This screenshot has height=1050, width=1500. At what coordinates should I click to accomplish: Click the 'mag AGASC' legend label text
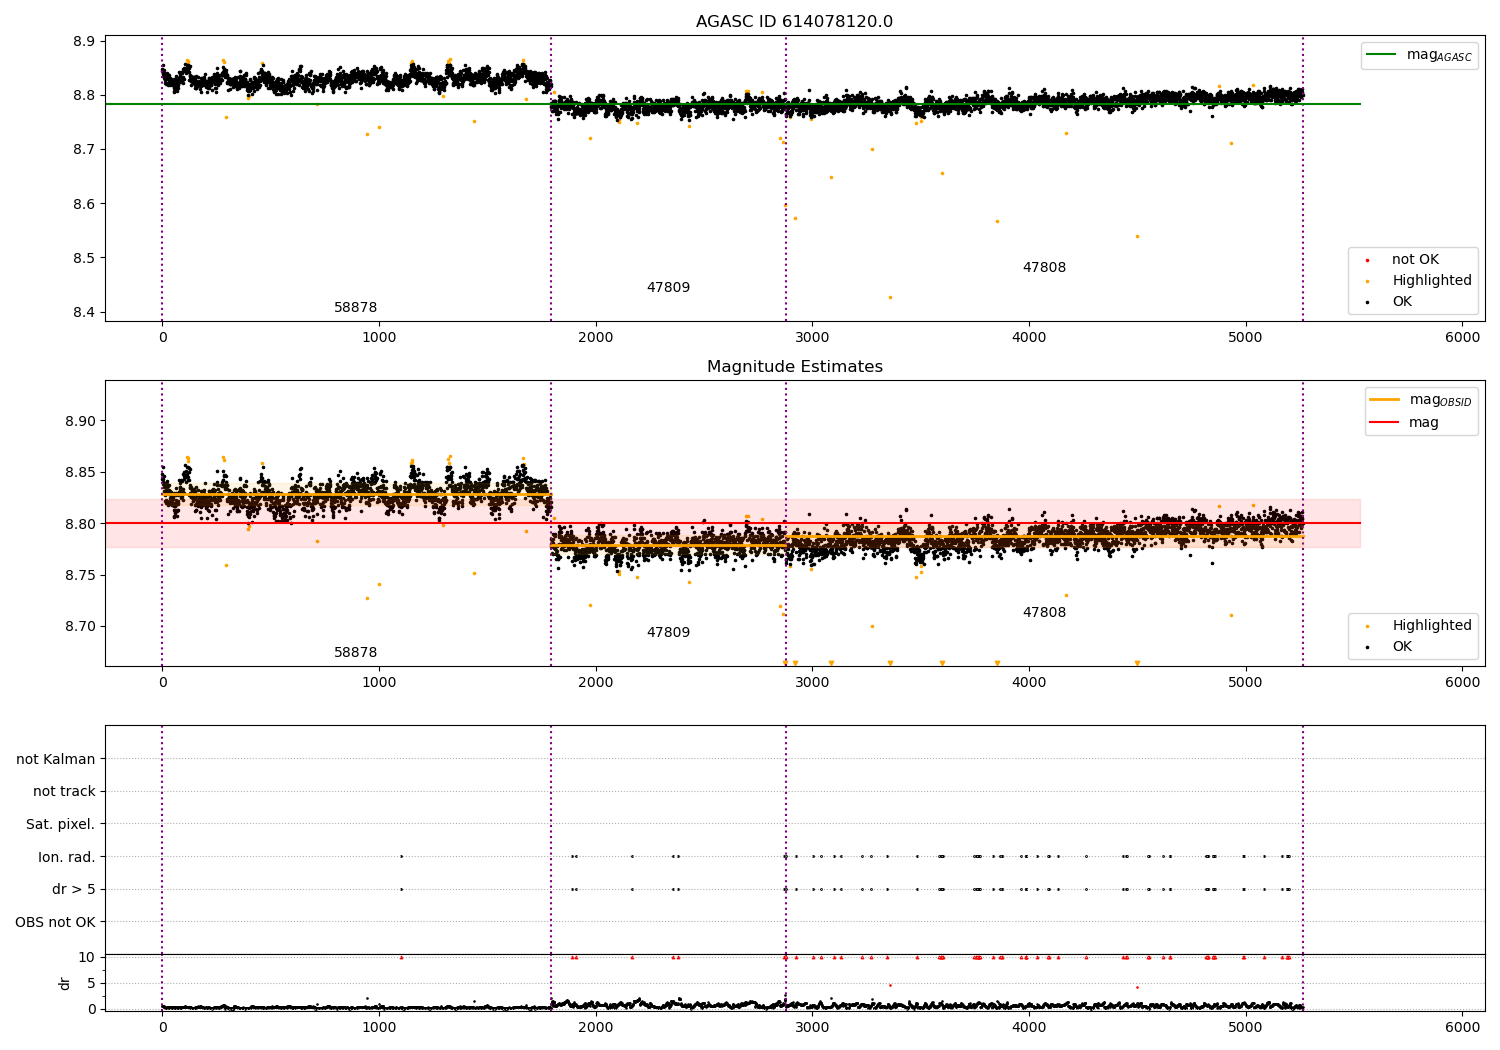[1439, 56]
